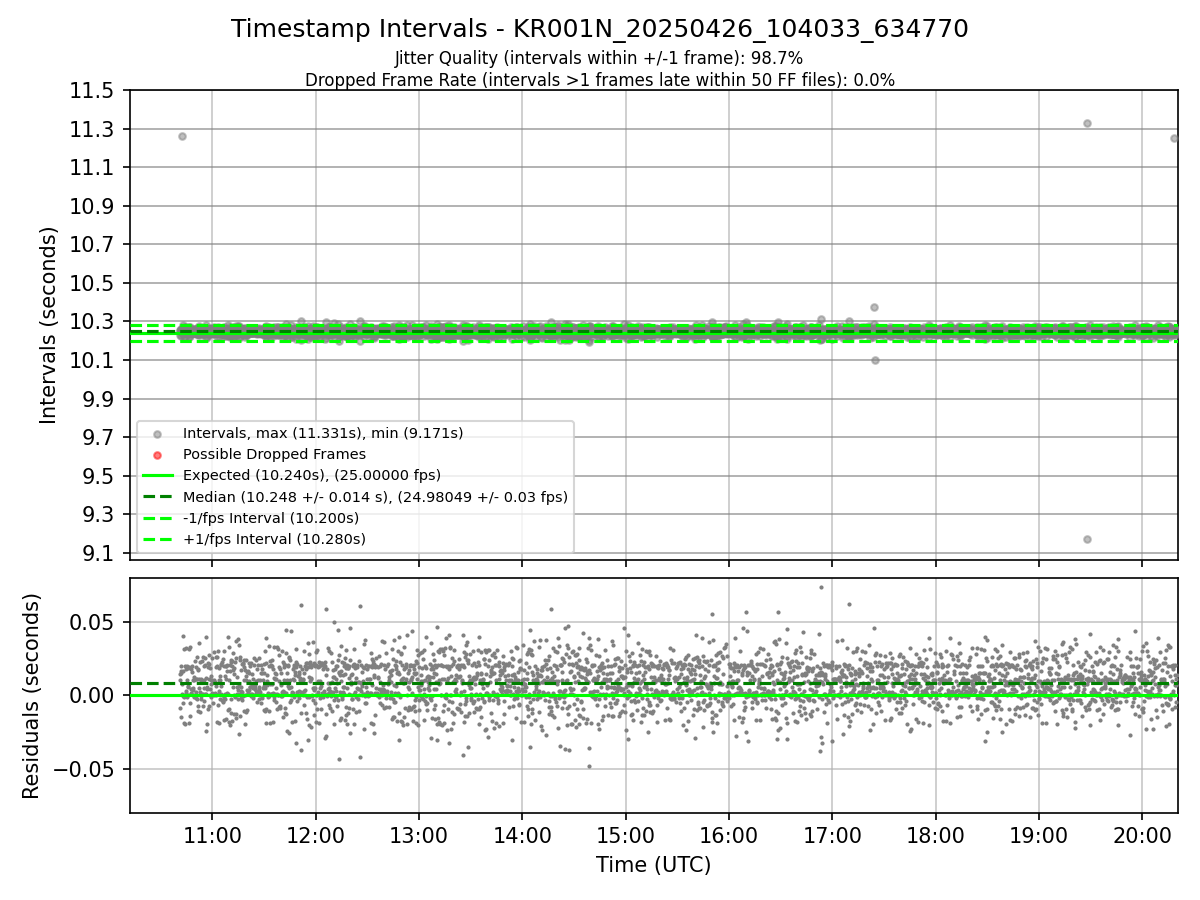Click the 14:00 time tick label
This screenshot has width=1200, height=900.
[x=522, y=836]
